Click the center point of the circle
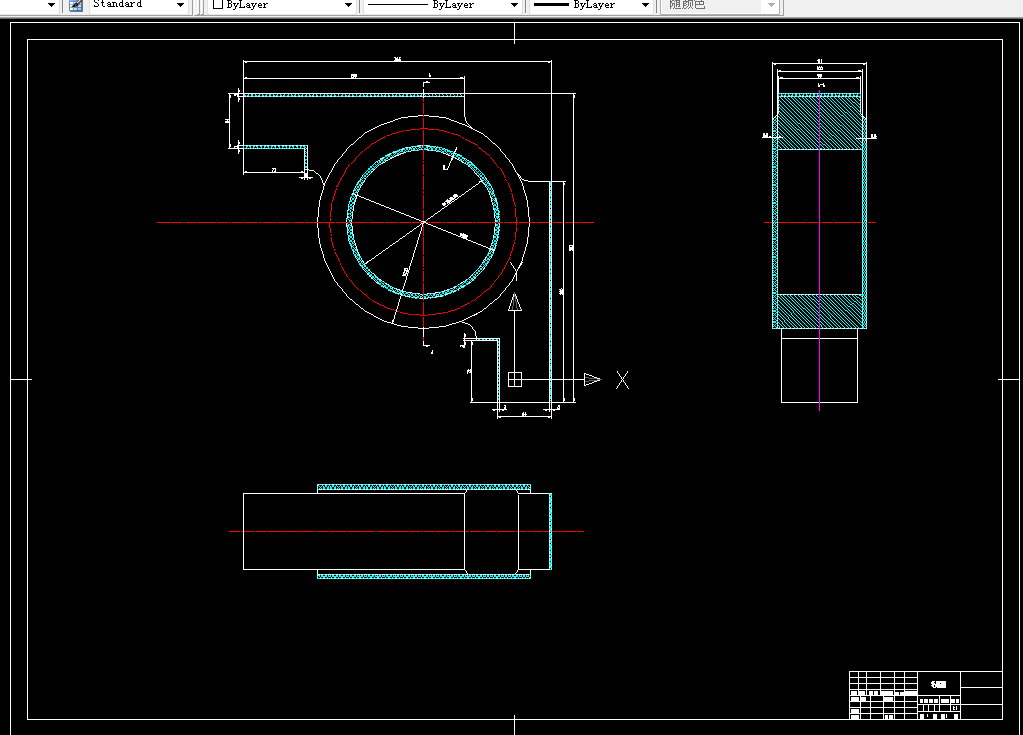Screen dimensions: 1023x735 tap(423, 222)
